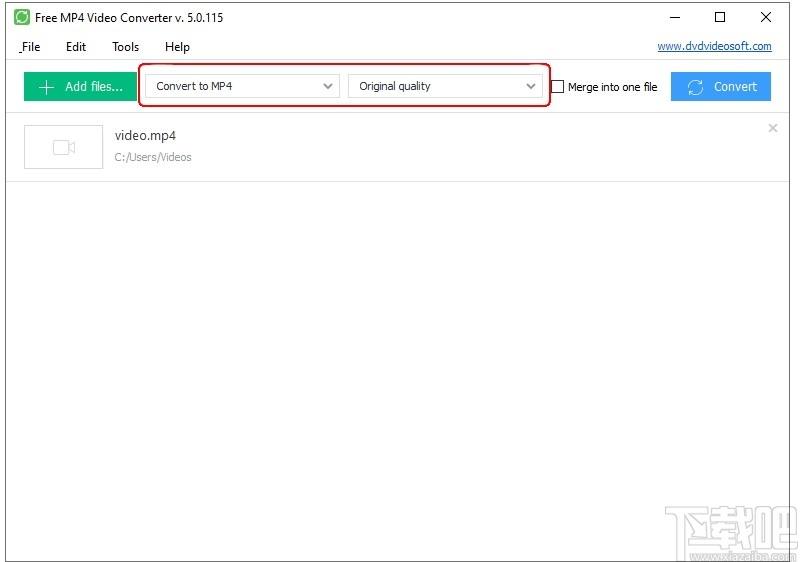The image size is (800, 562).
Task: Start conversion with the Convert button
Action: coord(720,87)
